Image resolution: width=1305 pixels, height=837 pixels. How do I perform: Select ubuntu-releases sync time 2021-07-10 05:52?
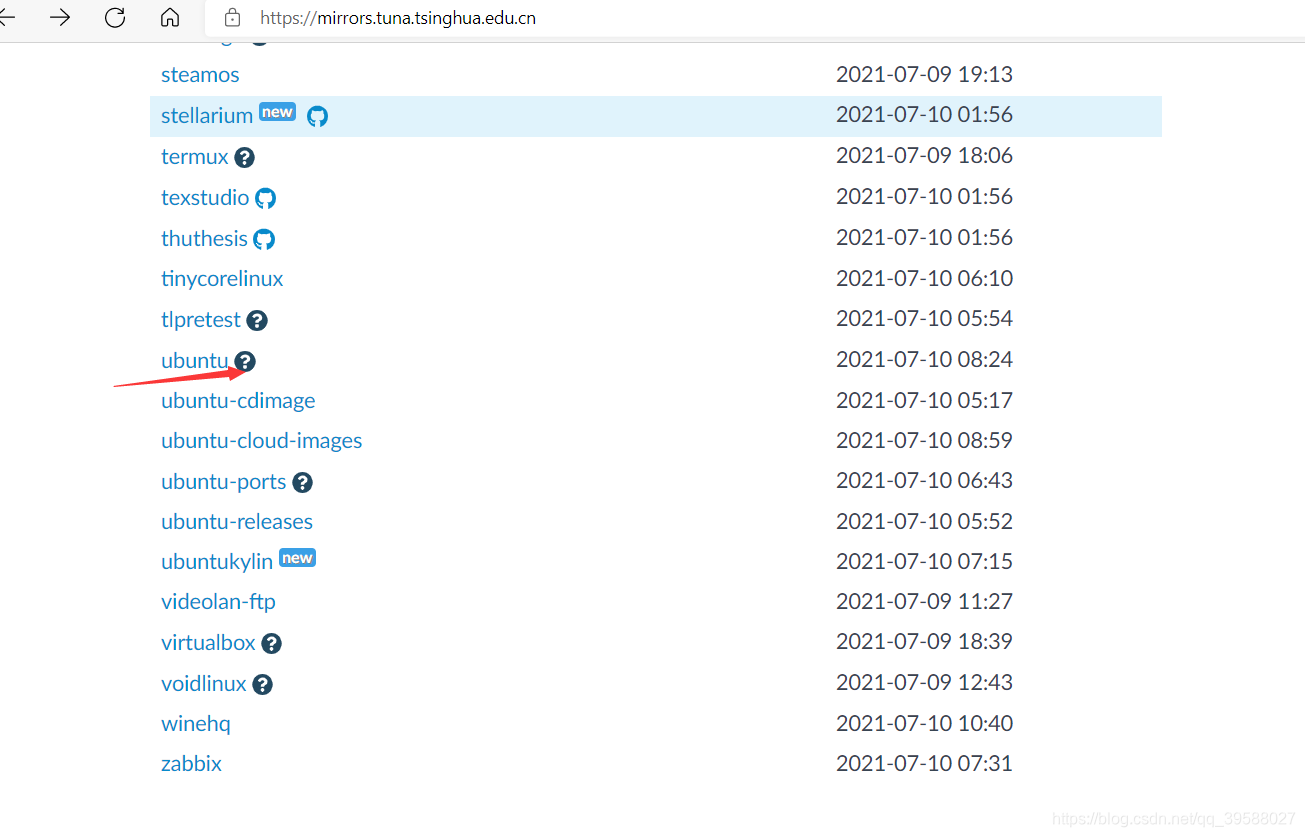924,521
